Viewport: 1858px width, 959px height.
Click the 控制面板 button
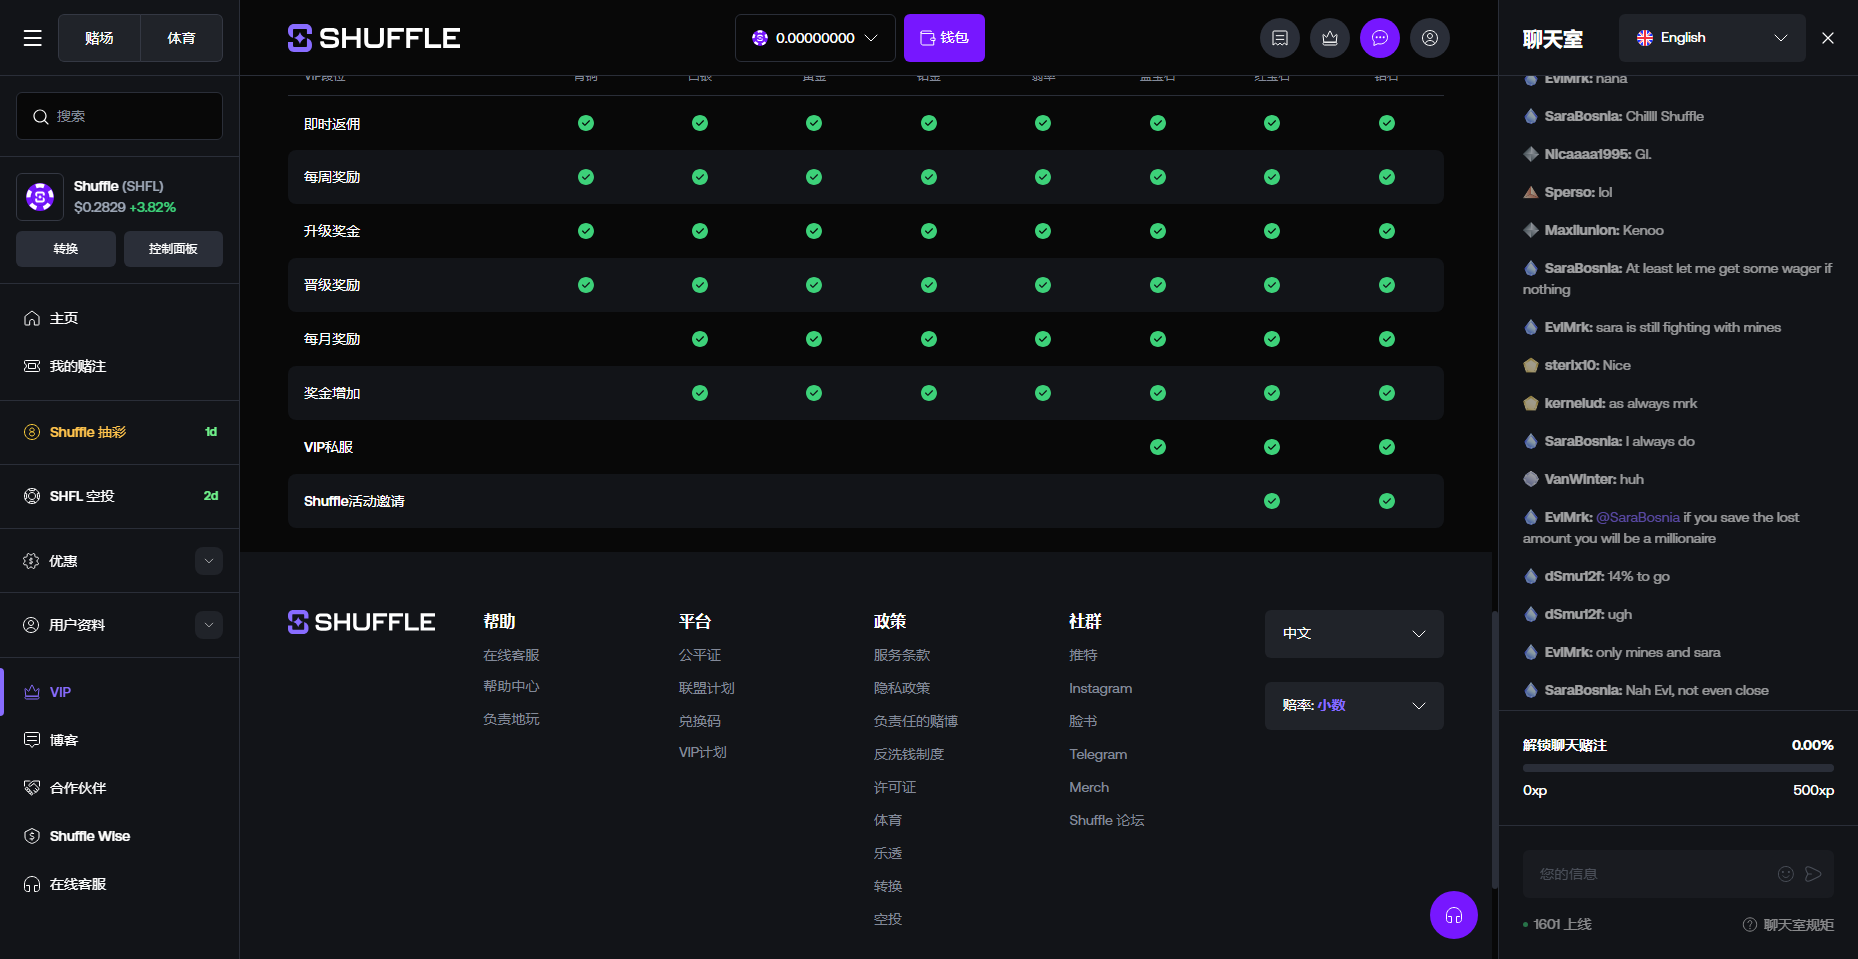coord(173,249)
